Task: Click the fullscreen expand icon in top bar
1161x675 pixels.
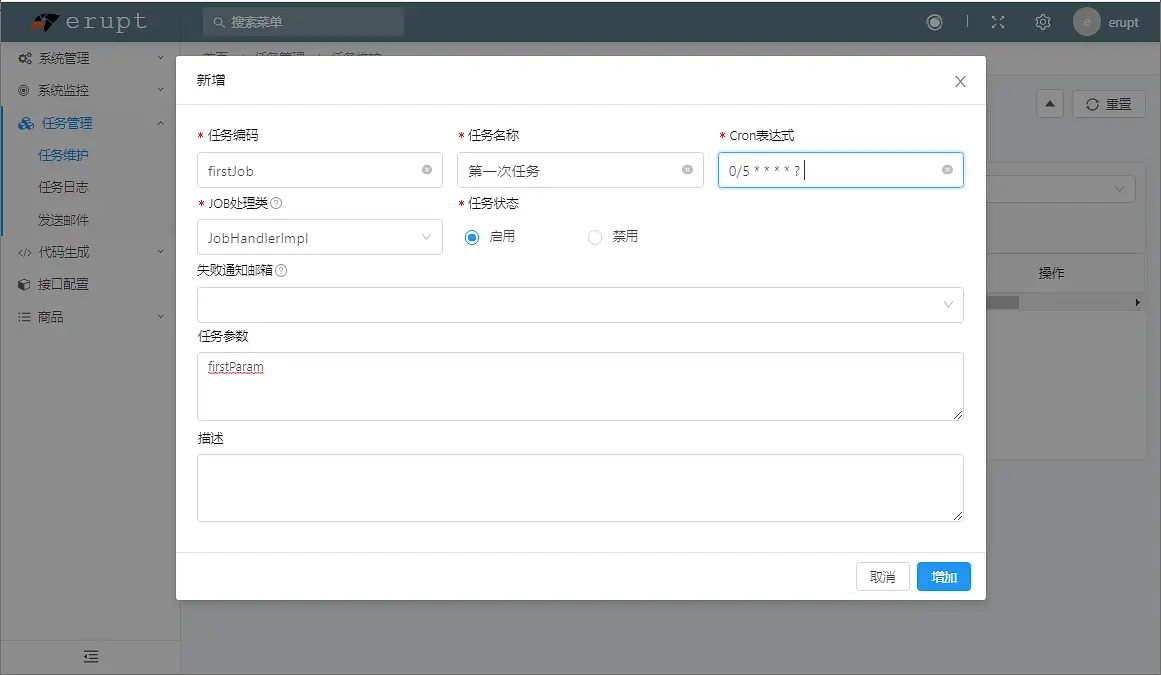Action: coord(997,21)
